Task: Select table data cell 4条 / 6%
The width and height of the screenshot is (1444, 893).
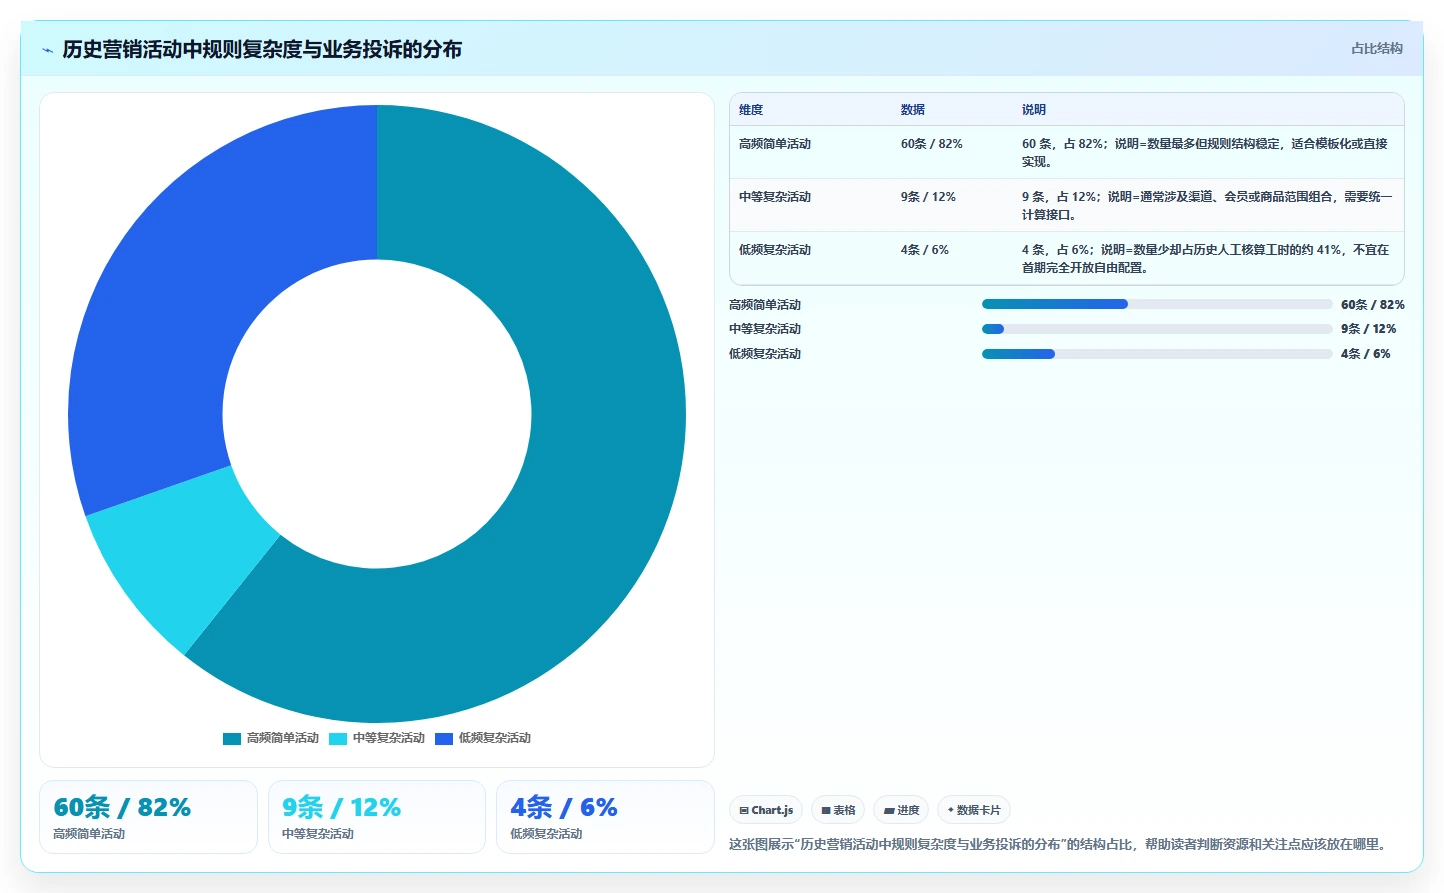Action: click(x=924, y=250)
